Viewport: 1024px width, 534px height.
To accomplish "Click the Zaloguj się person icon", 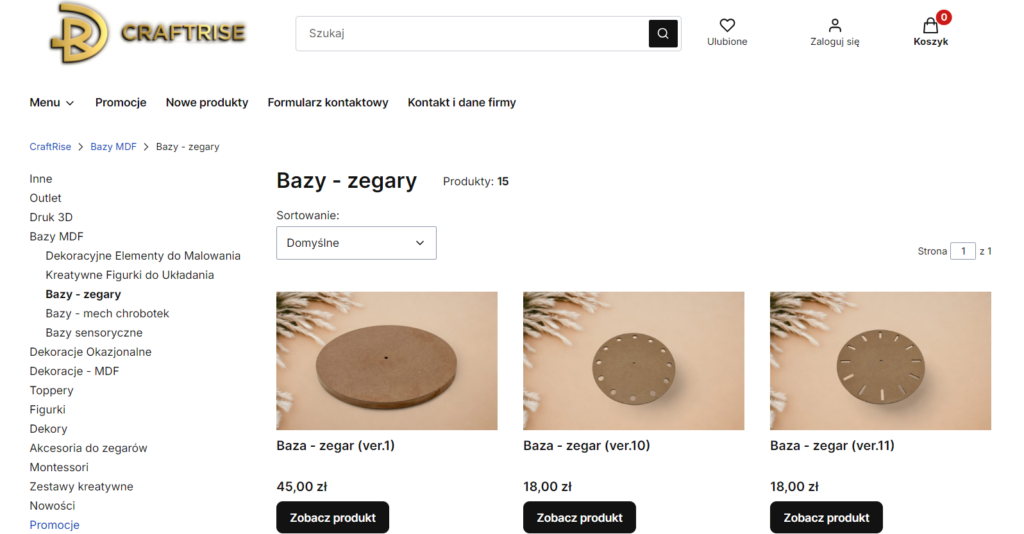I will click(834, 25).
